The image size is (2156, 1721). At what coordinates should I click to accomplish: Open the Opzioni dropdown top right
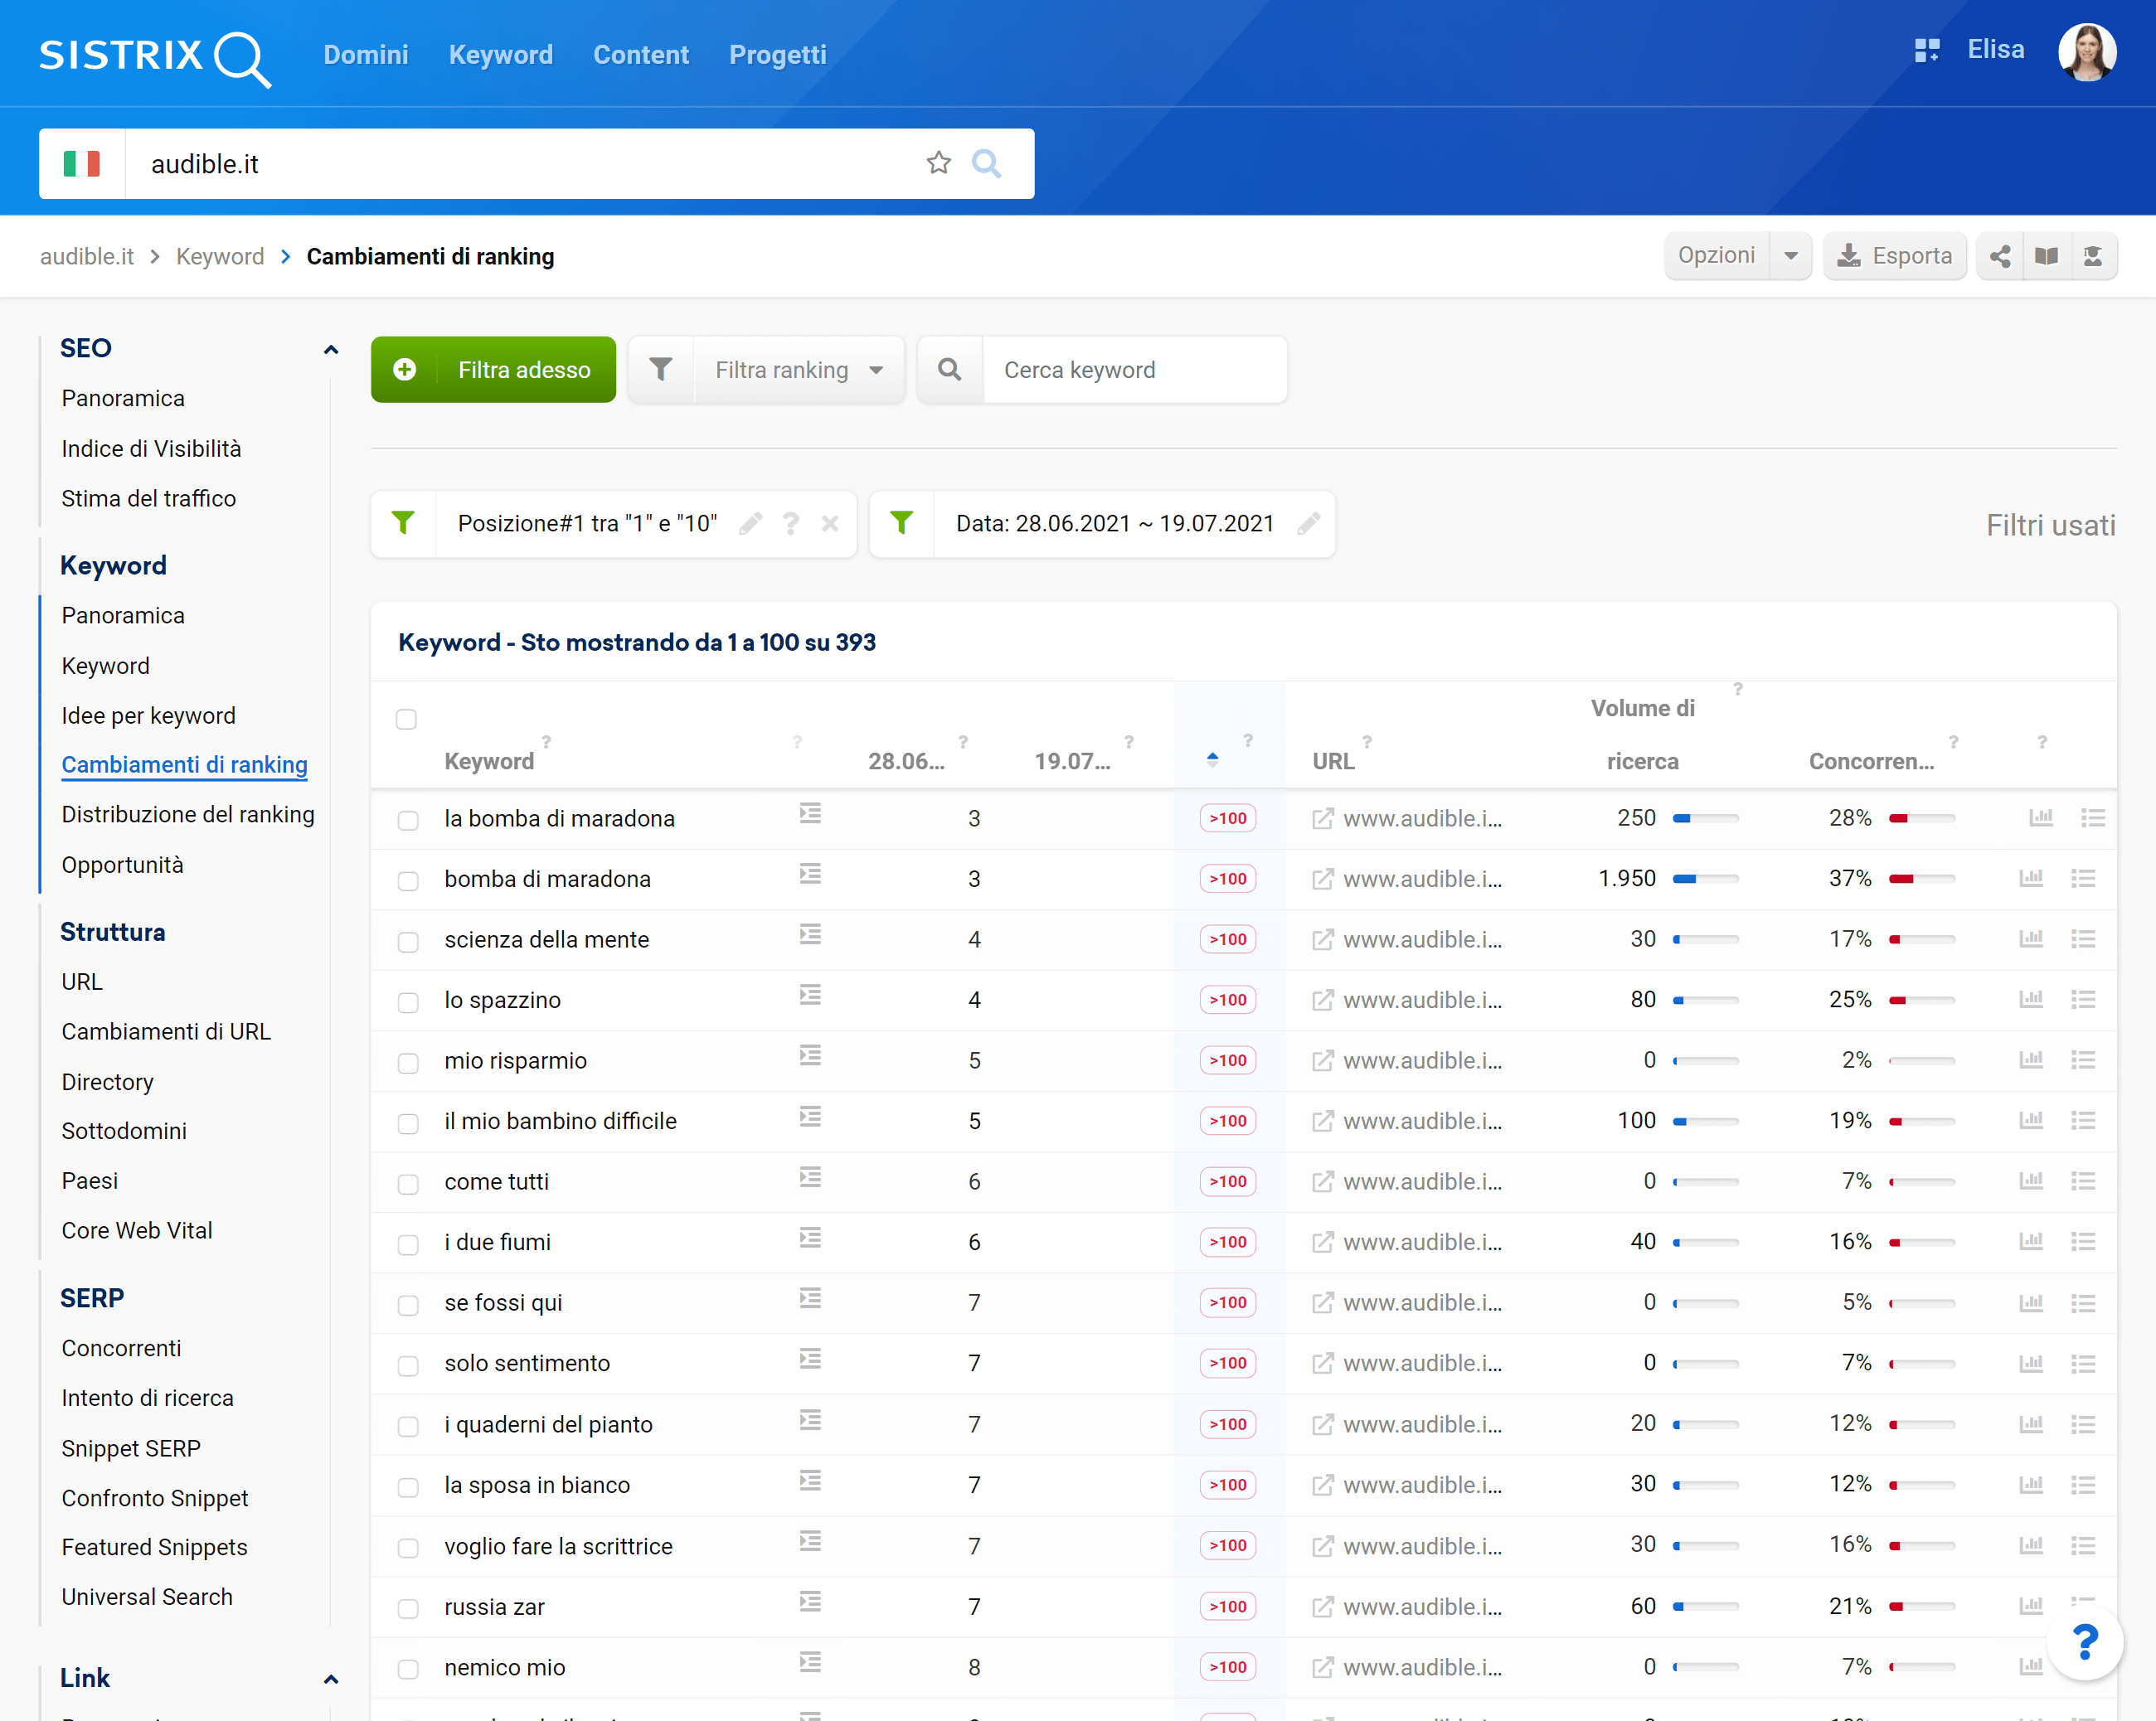(x=1734, y=258)
